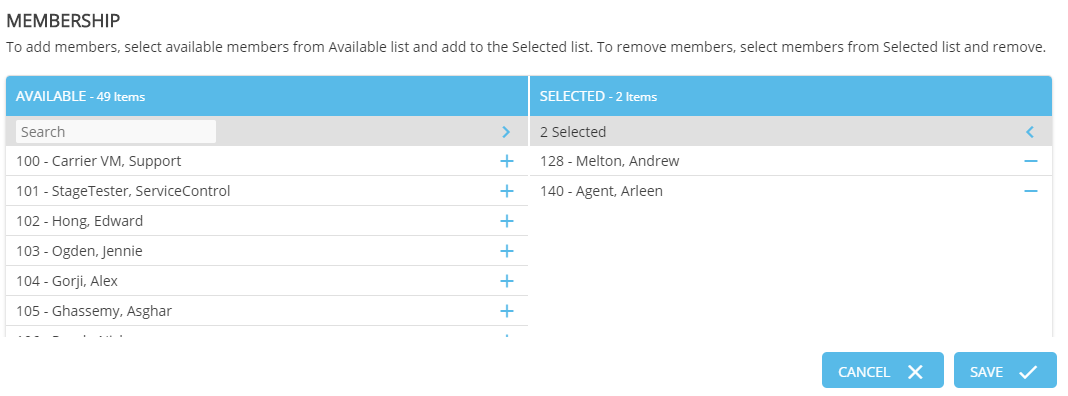Click the Search field in Available list

coord(116,132)
